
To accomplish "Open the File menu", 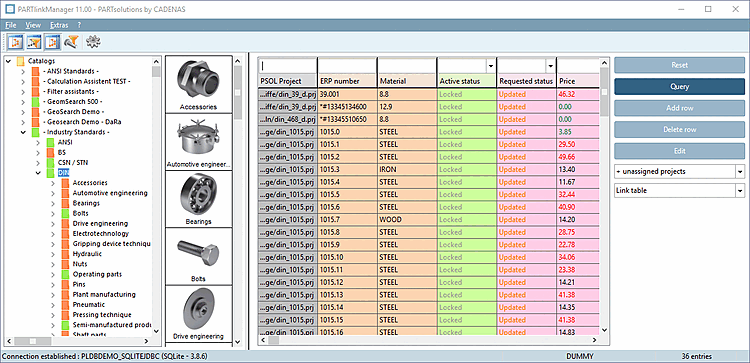I will coord(11,25).
